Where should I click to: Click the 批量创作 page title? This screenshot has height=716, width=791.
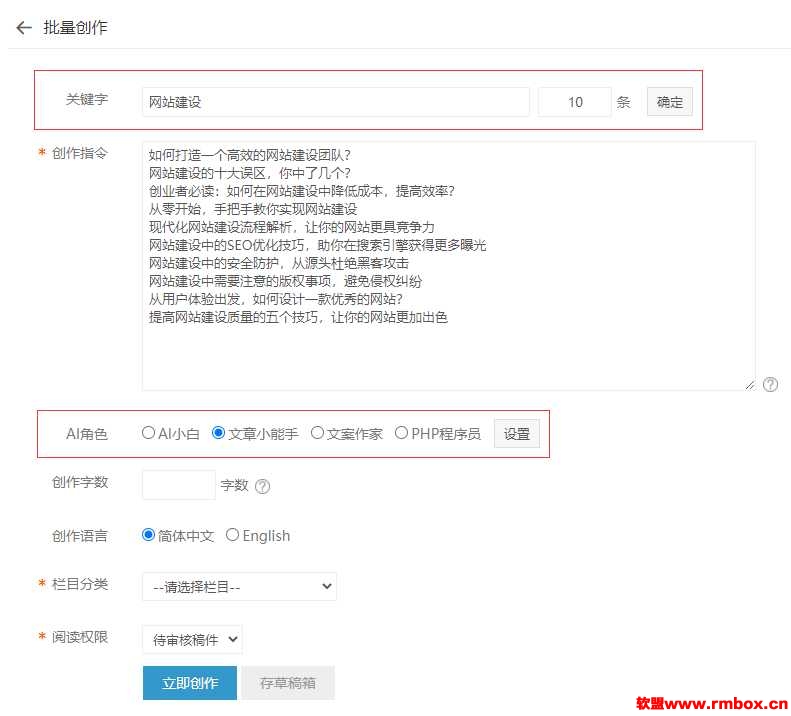coord(75,27)
